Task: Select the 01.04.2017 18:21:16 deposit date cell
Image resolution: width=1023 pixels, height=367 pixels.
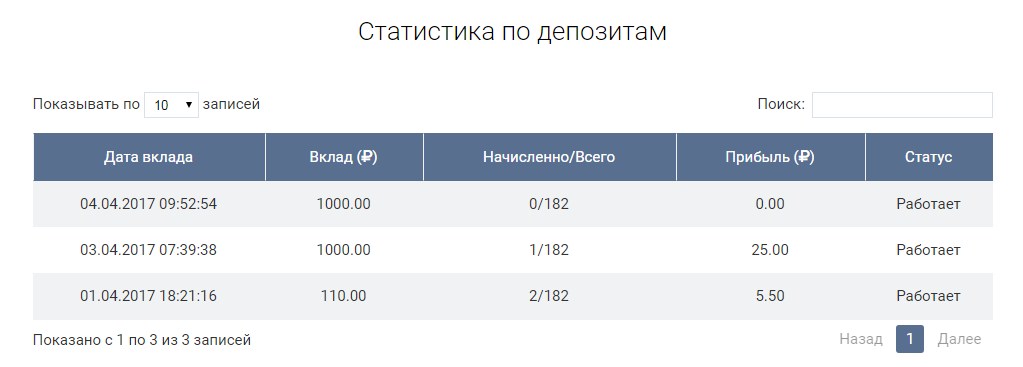Action: point(149,297)
